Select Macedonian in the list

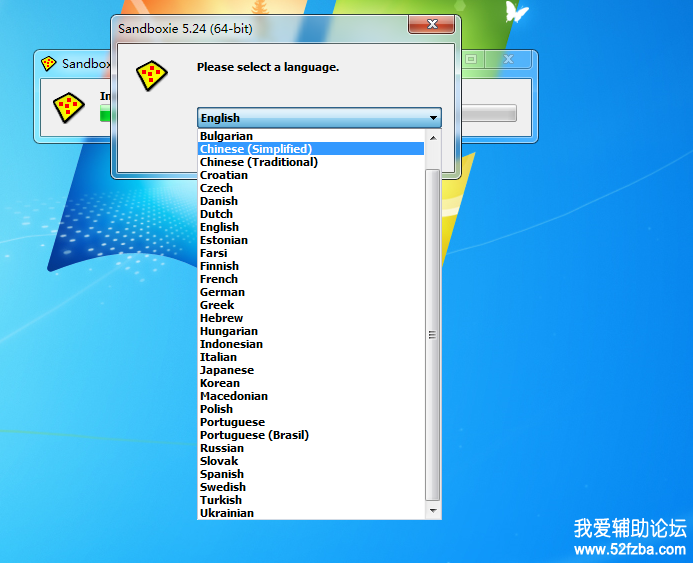click(x=311, y=396)
